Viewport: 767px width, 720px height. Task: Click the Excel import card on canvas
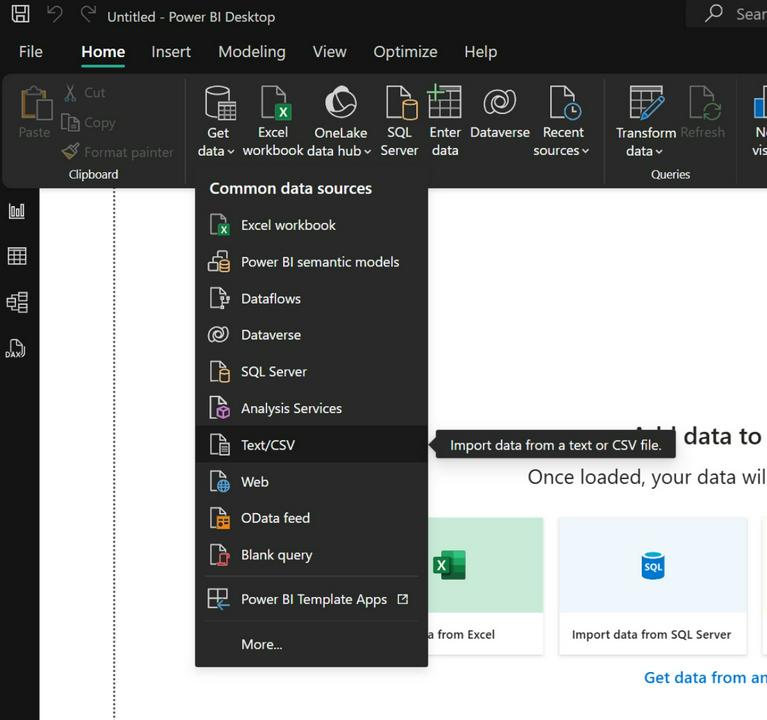coord(485,586)
